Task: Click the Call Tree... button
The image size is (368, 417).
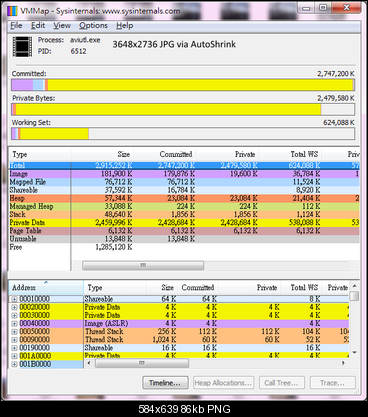Action: (281, 383)
